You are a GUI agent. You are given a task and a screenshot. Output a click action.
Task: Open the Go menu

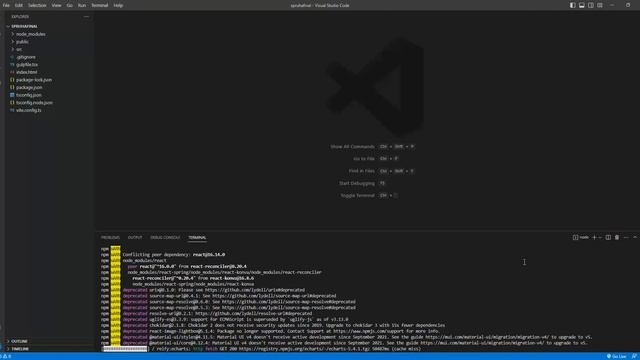coord(70,5)
